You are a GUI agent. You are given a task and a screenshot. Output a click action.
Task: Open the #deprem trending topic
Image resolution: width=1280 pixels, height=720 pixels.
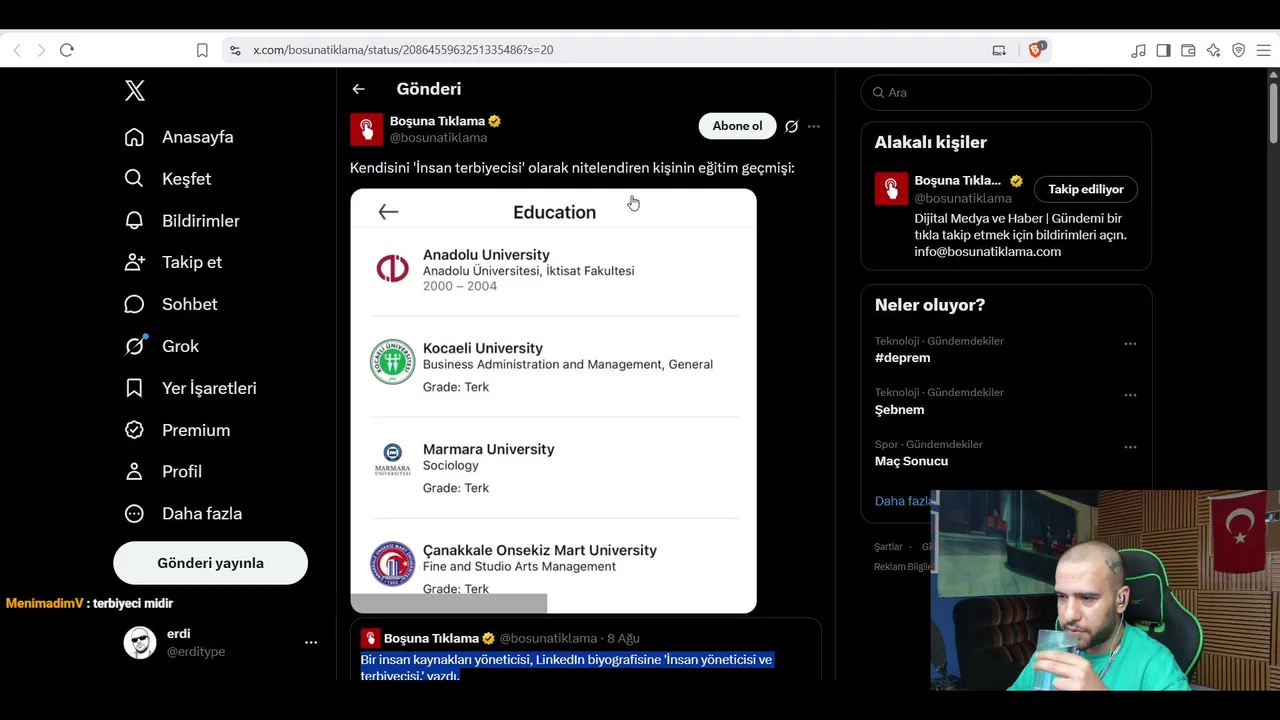902,358
